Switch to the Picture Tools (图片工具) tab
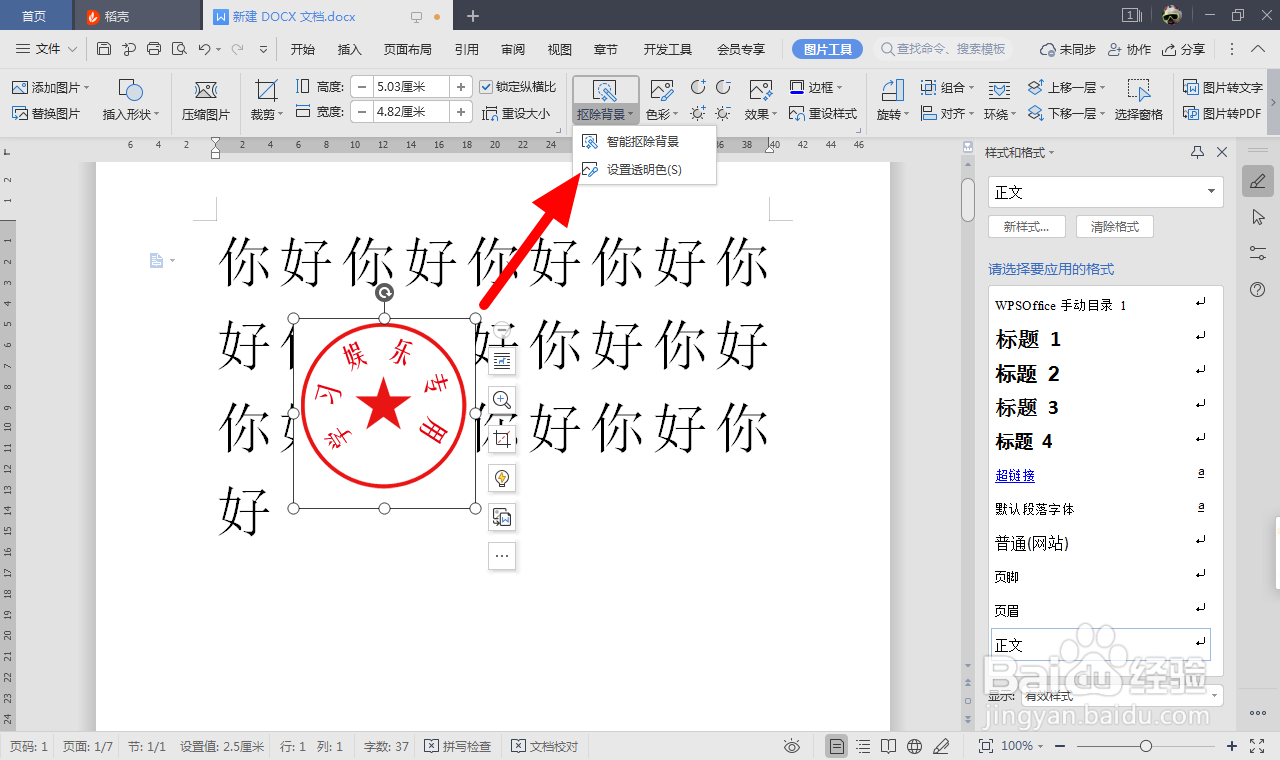Image resolution: width=1280 pixels, height=760 pixels. 828,49
